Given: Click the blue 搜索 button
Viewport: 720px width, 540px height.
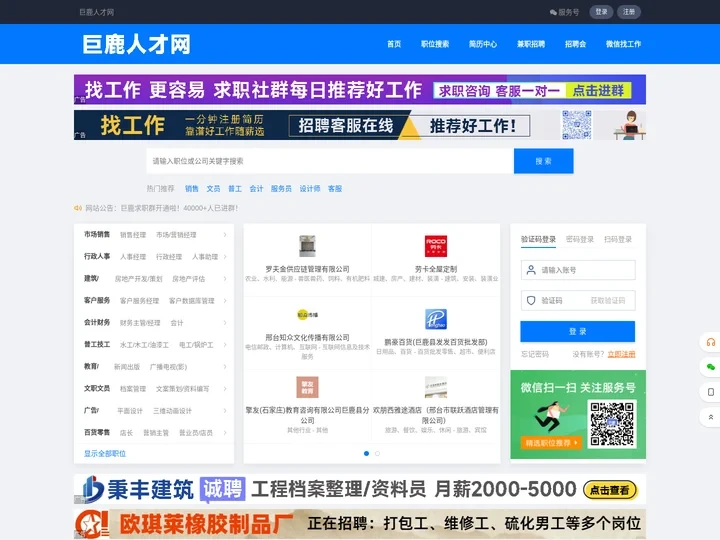Looking at the screenshot, I should pos(544,161).
